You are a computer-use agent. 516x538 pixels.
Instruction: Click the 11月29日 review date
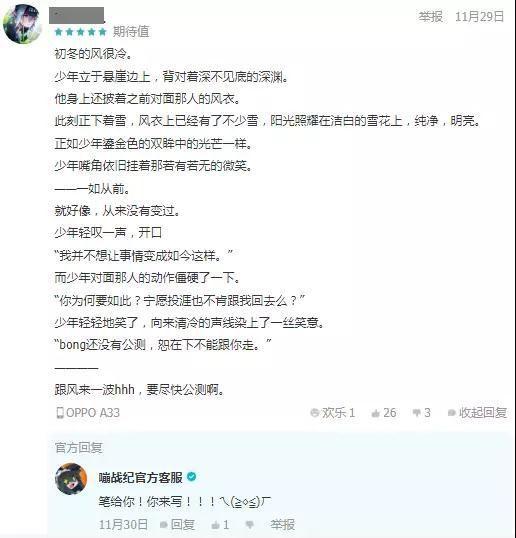(480, 16)
